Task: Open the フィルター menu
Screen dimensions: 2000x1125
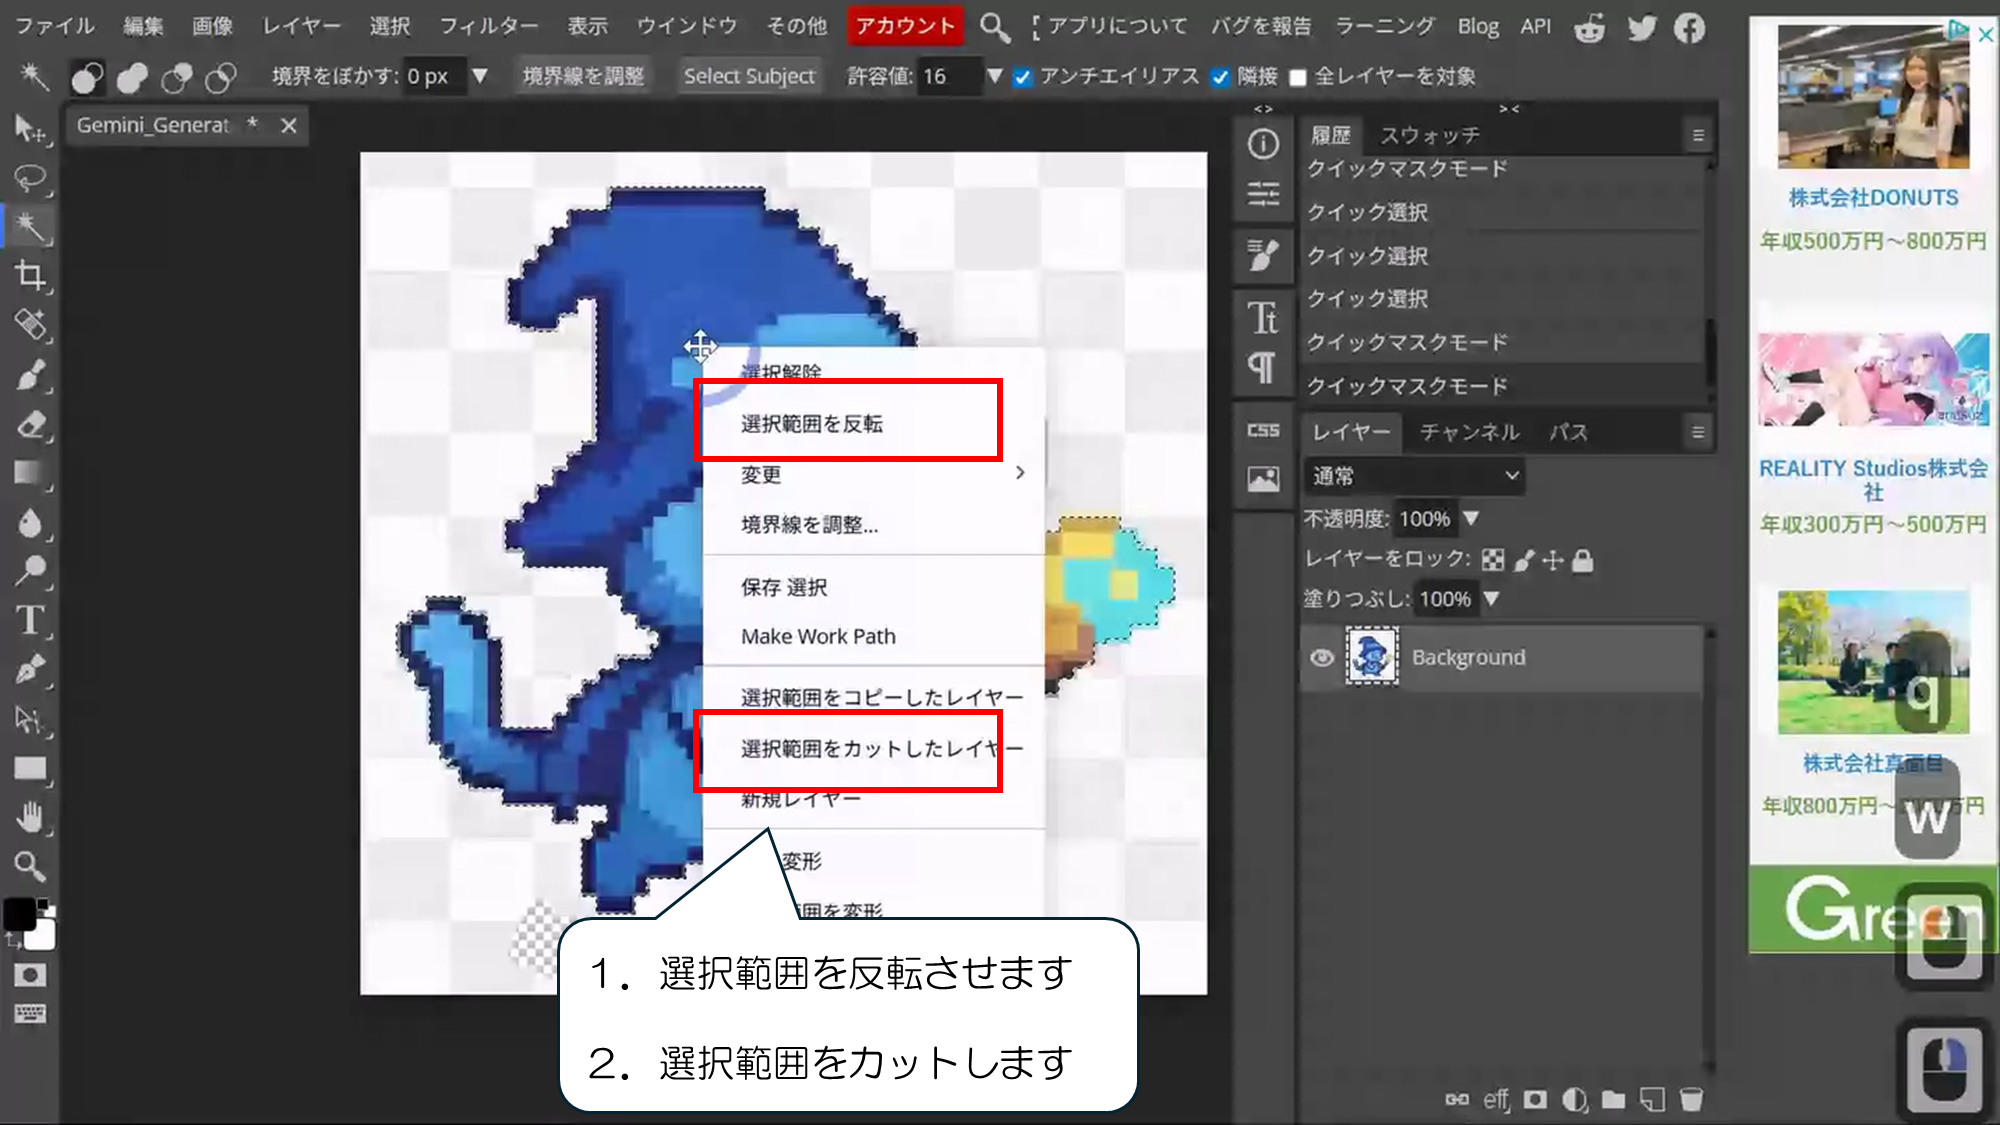Action: (489, 26)
